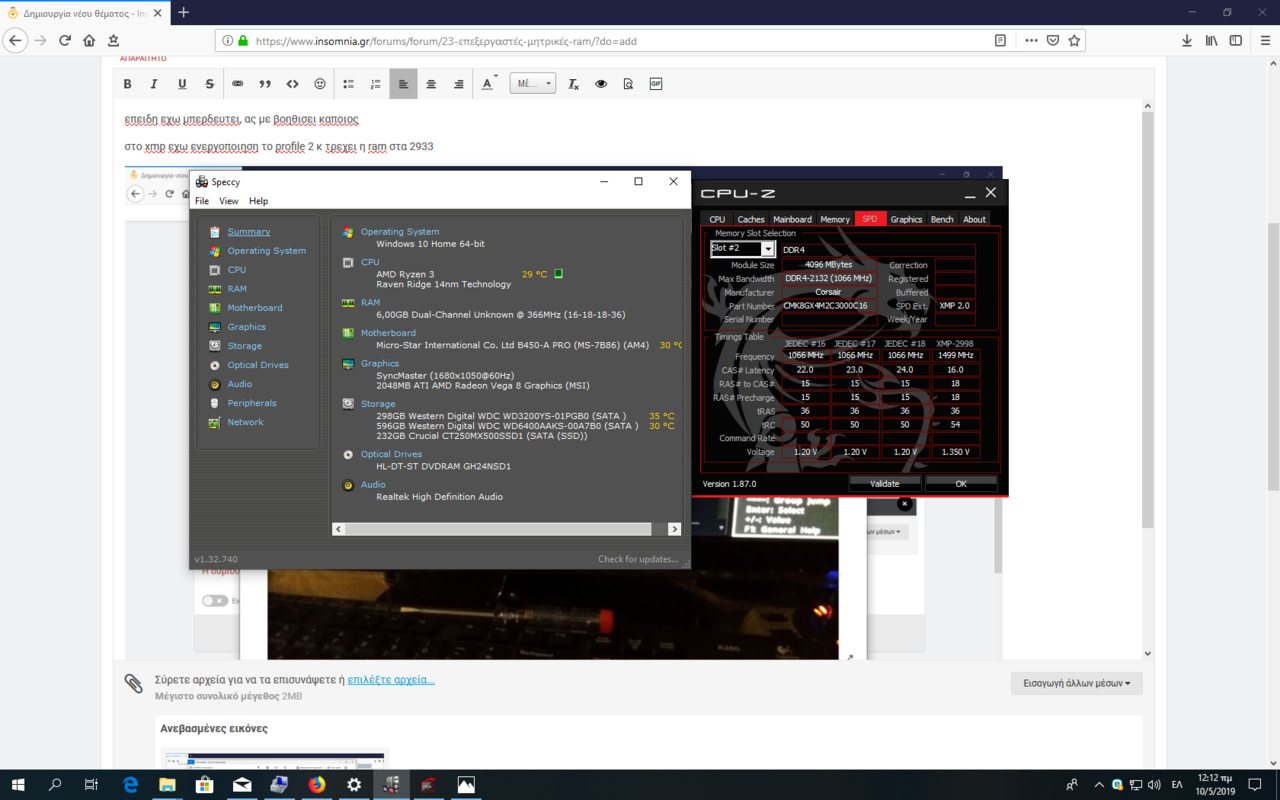1280x800 pixels.
Task: Apply underline formatting in editor
Action: coord(182,84)
